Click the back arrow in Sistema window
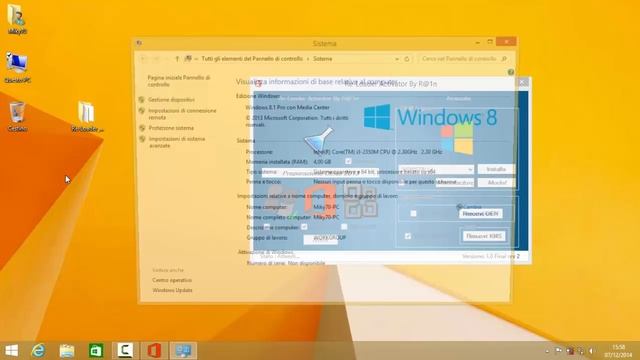640x360 pixels. [x=144, y=59]
